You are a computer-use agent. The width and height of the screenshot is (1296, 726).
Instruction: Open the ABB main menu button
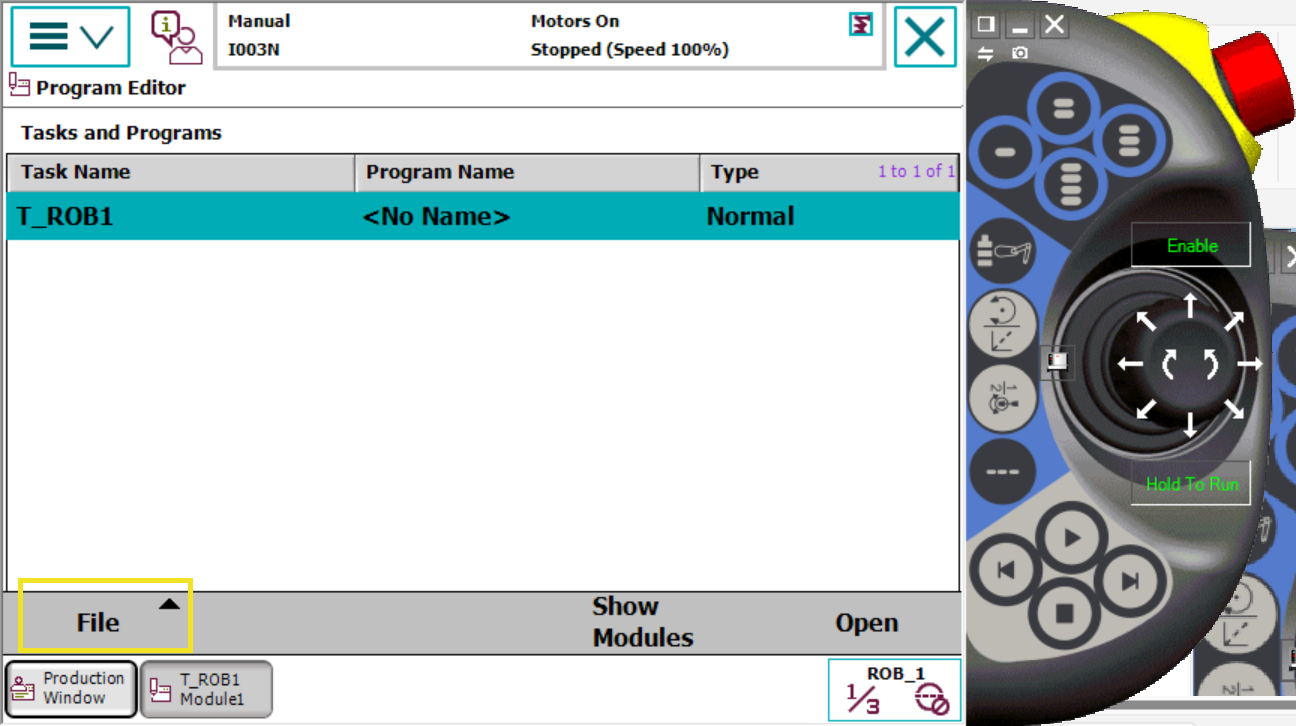coord(70,37)
